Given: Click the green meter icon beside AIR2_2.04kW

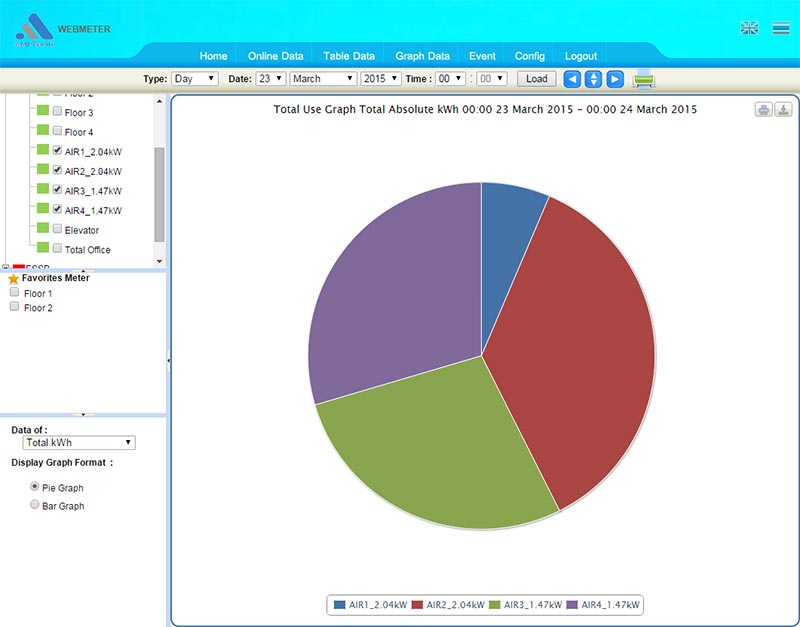Looking at the screenshot, I should pos(43,169).
